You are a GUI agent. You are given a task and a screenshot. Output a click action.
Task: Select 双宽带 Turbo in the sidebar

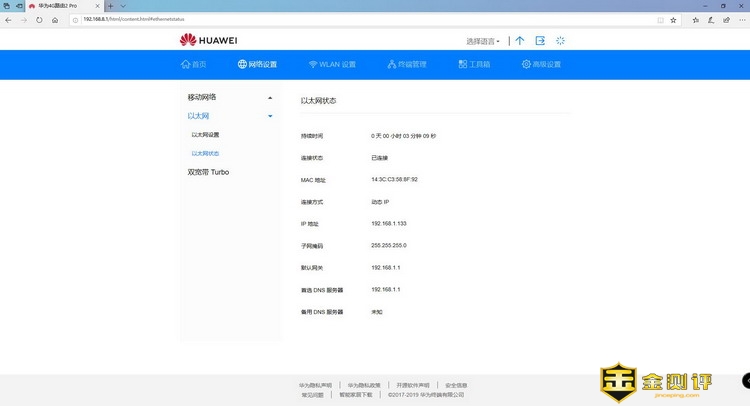(x=208, y=172)
